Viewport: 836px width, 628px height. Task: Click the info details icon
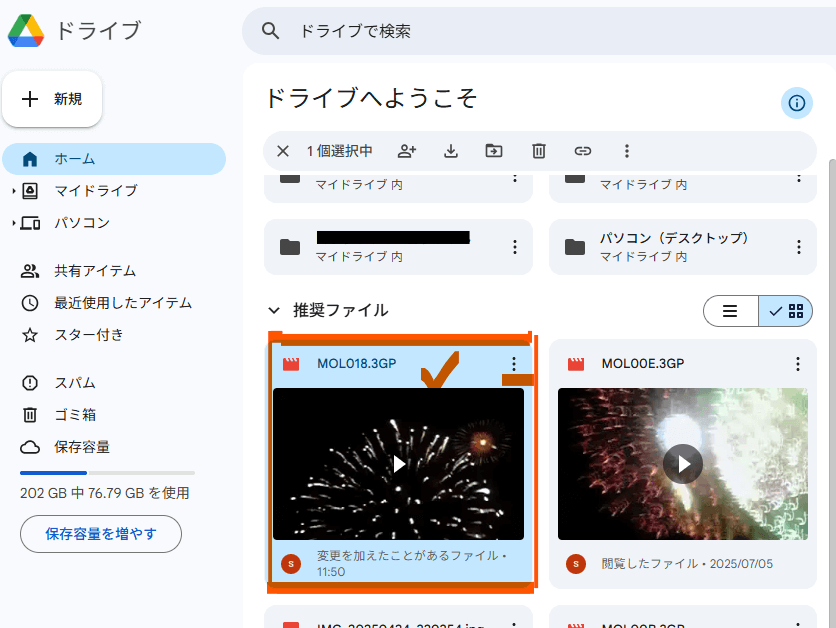pyautogui.click(x=797, y=103)
